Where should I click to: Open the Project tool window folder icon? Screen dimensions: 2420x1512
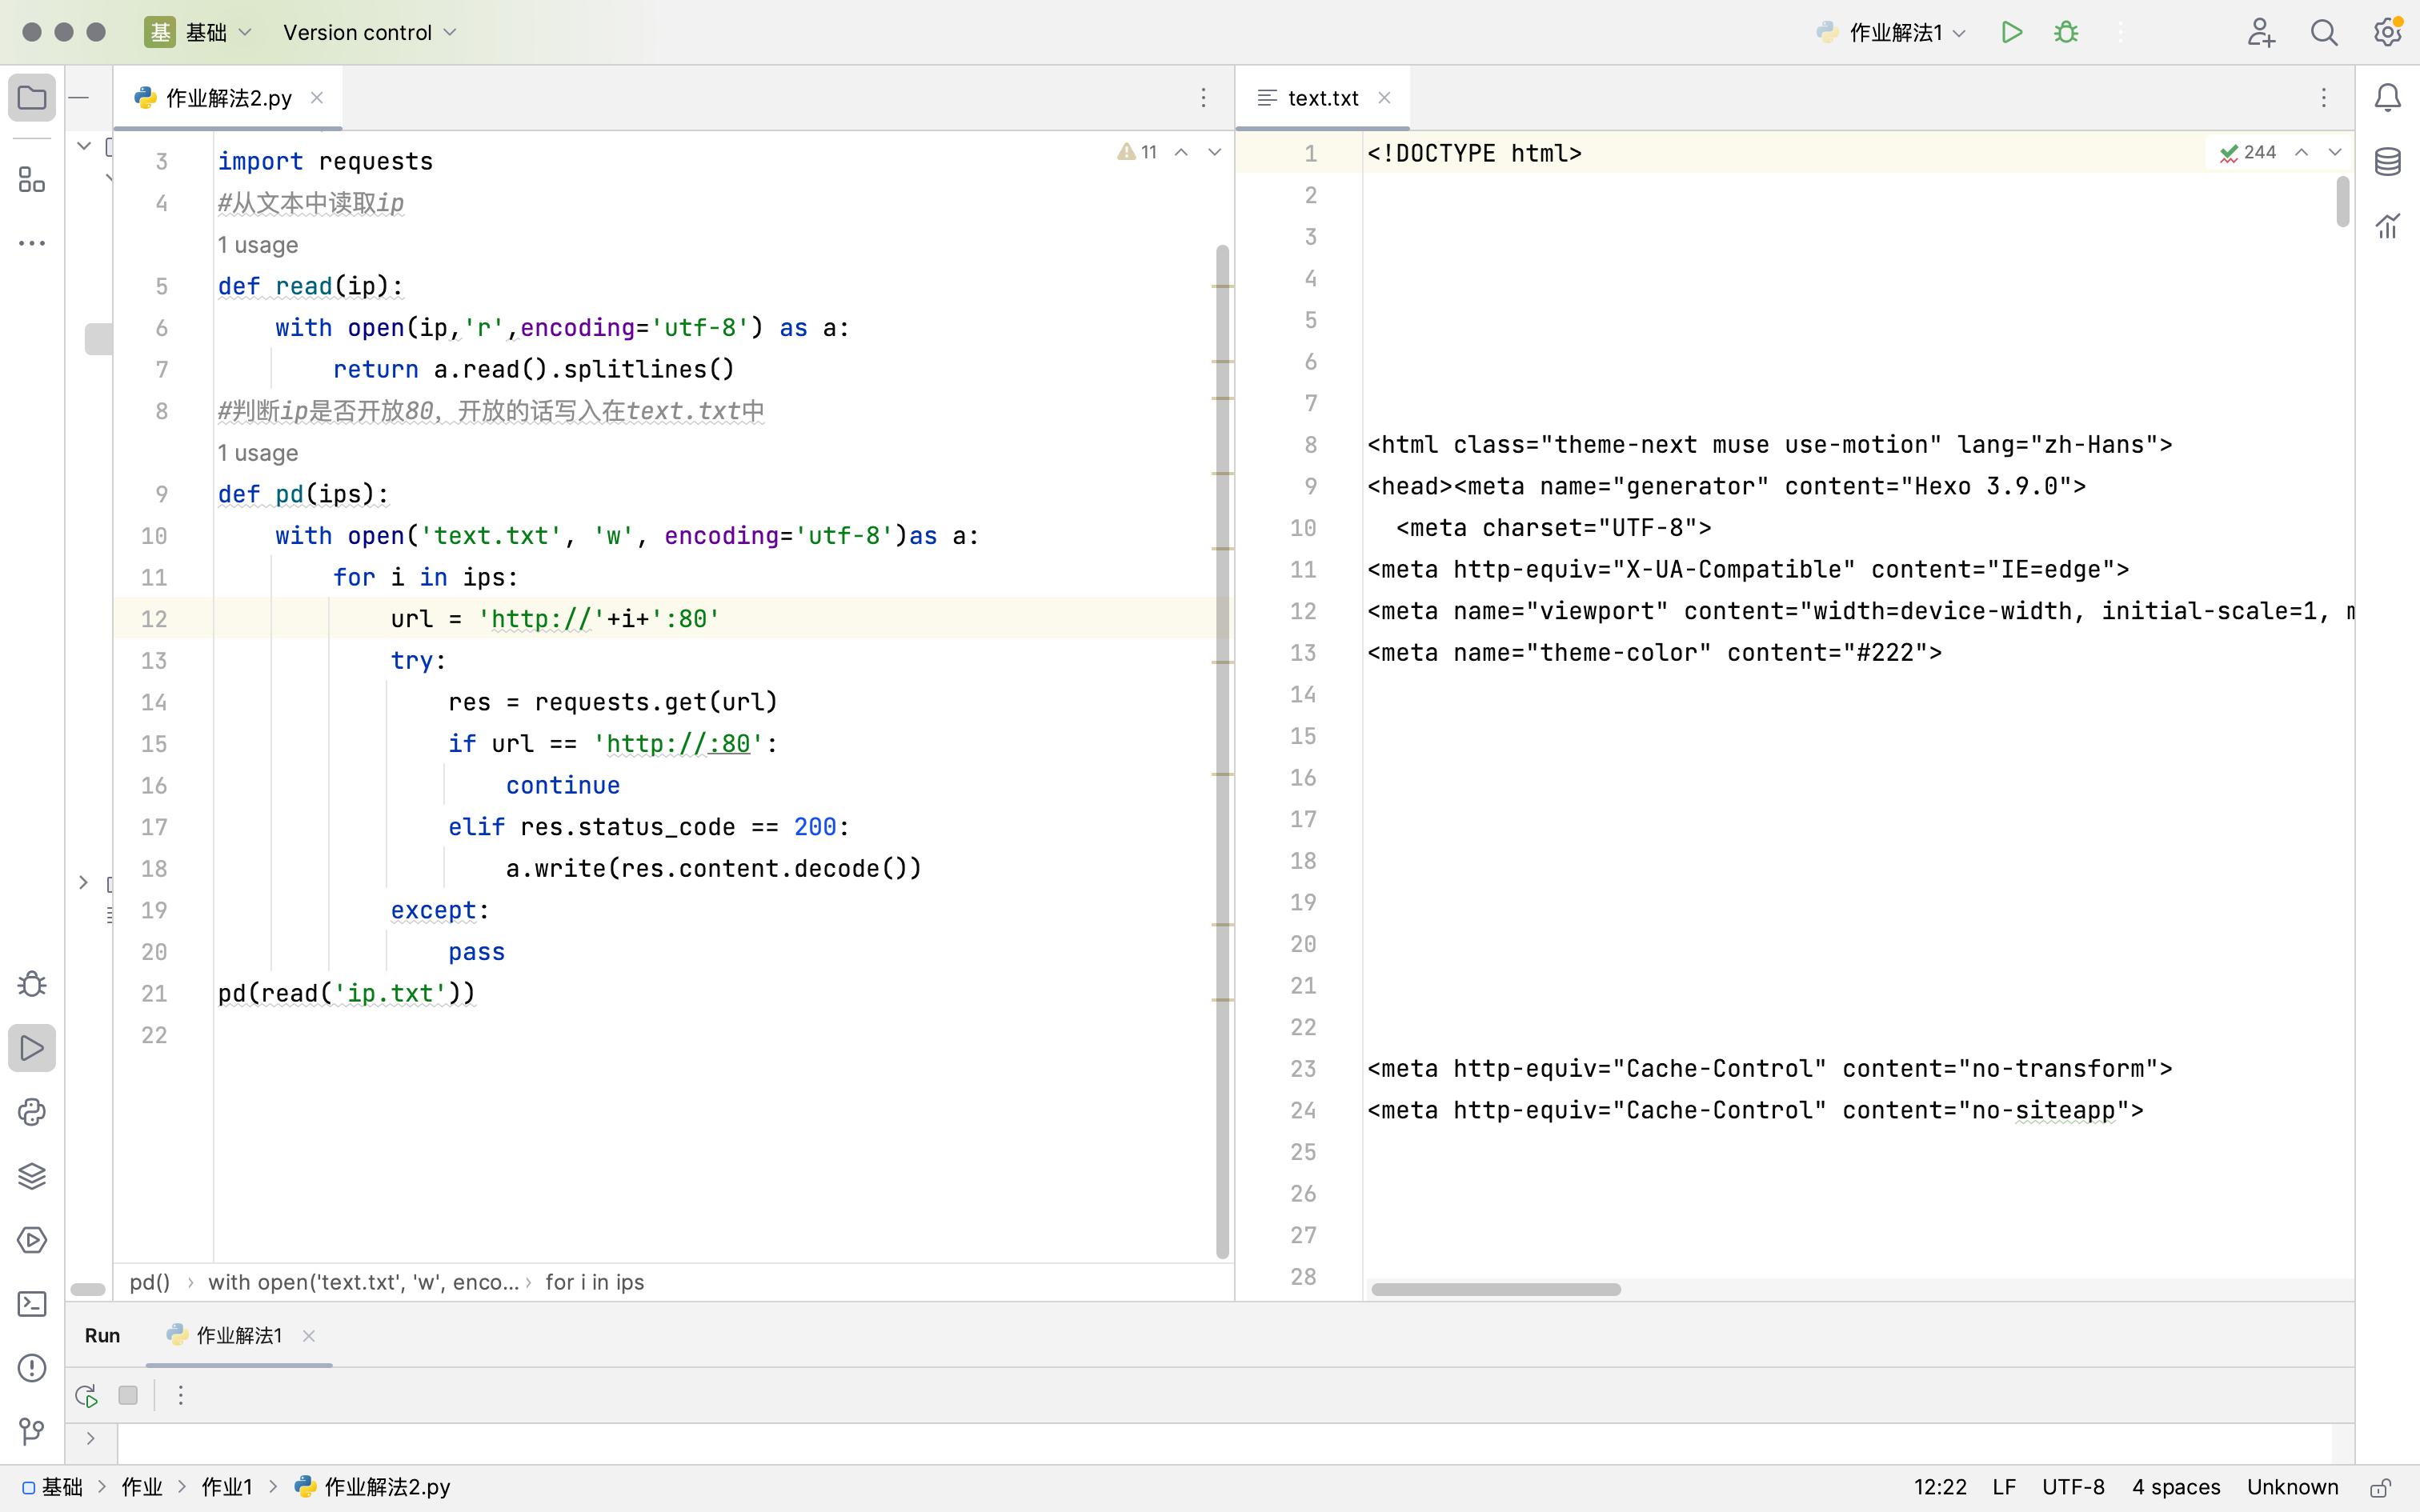pos(32,98)
